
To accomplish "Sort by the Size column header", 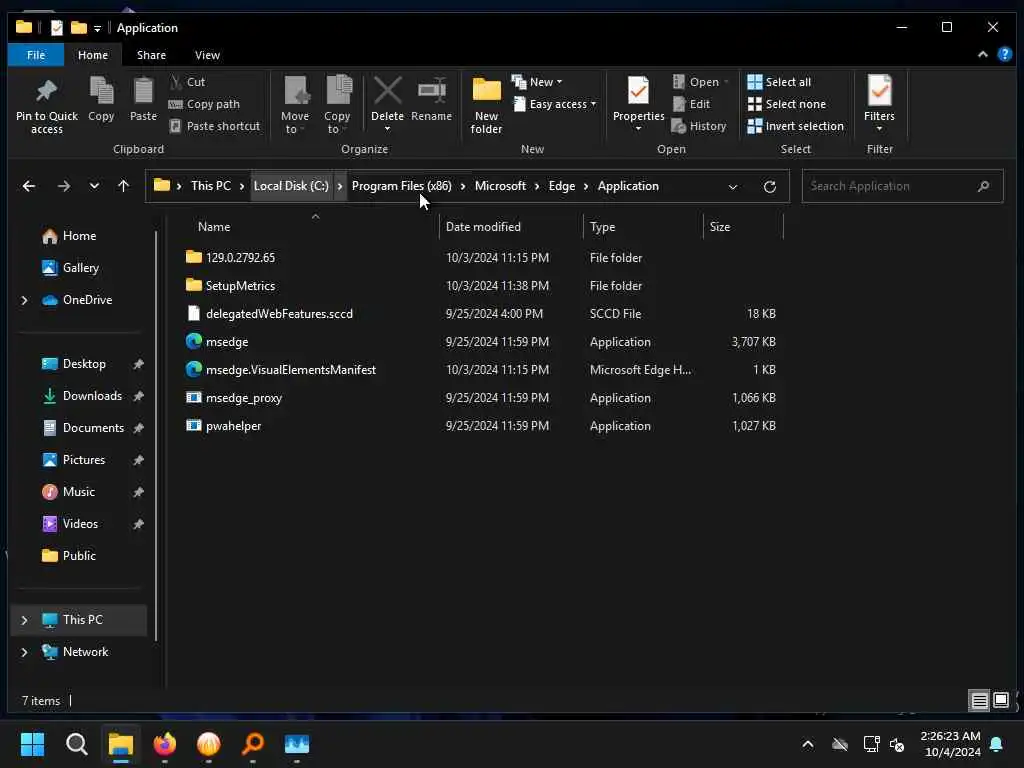I will (x=720, y=227).
